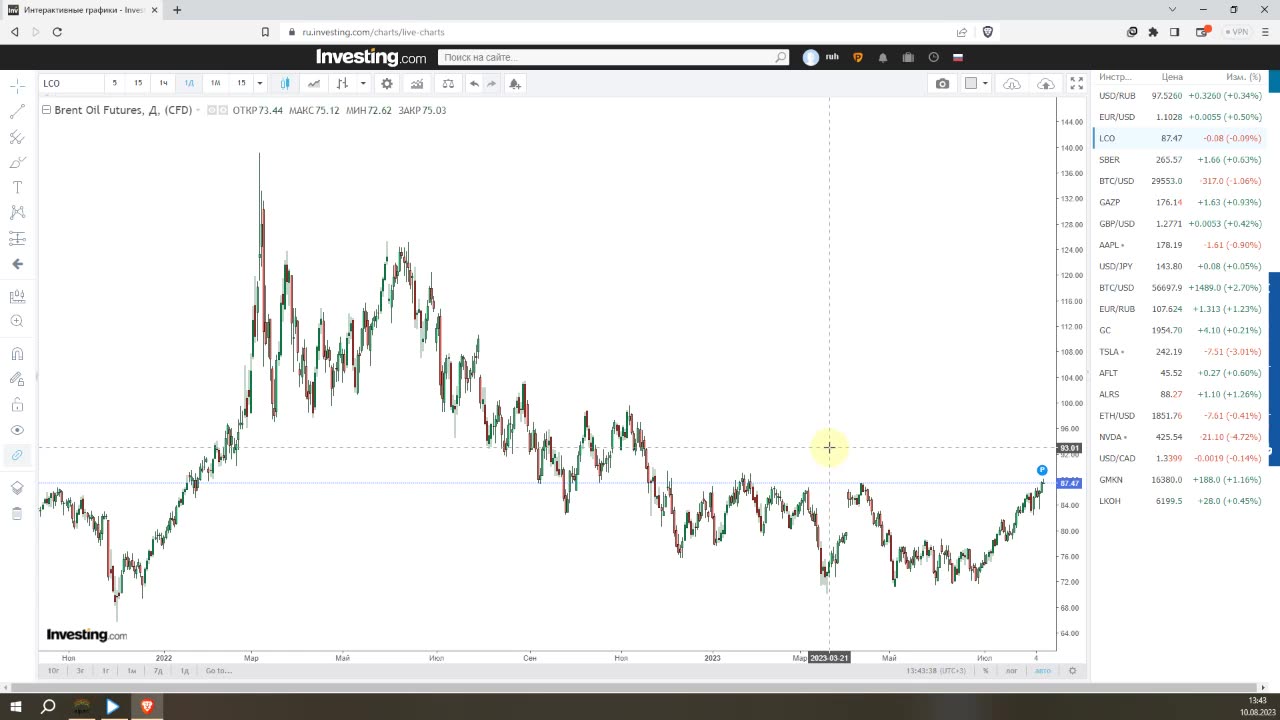Image resolution: width=1280 pixels, height=720 pixels.
Task: Open the indicators menu
Action: tap(417, 83)
